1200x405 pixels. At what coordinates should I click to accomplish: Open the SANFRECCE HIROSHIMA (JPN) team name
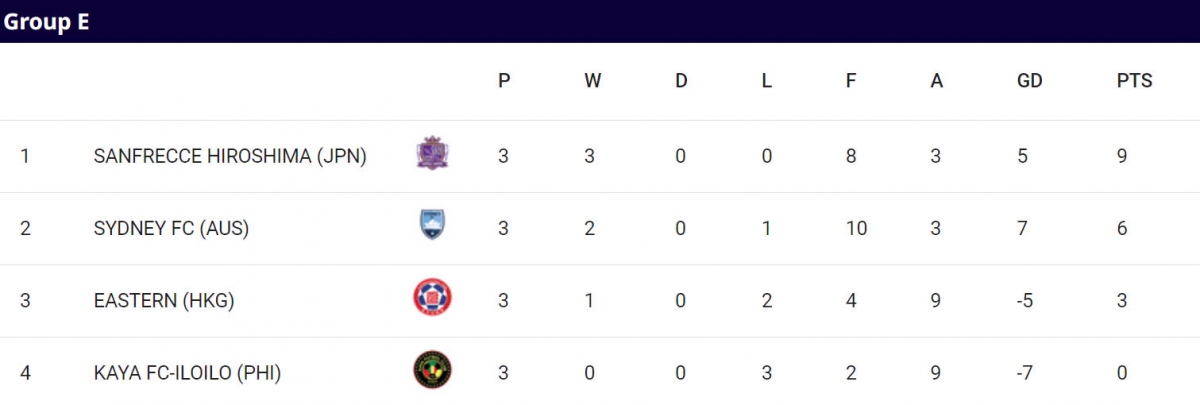click(230, 157)
